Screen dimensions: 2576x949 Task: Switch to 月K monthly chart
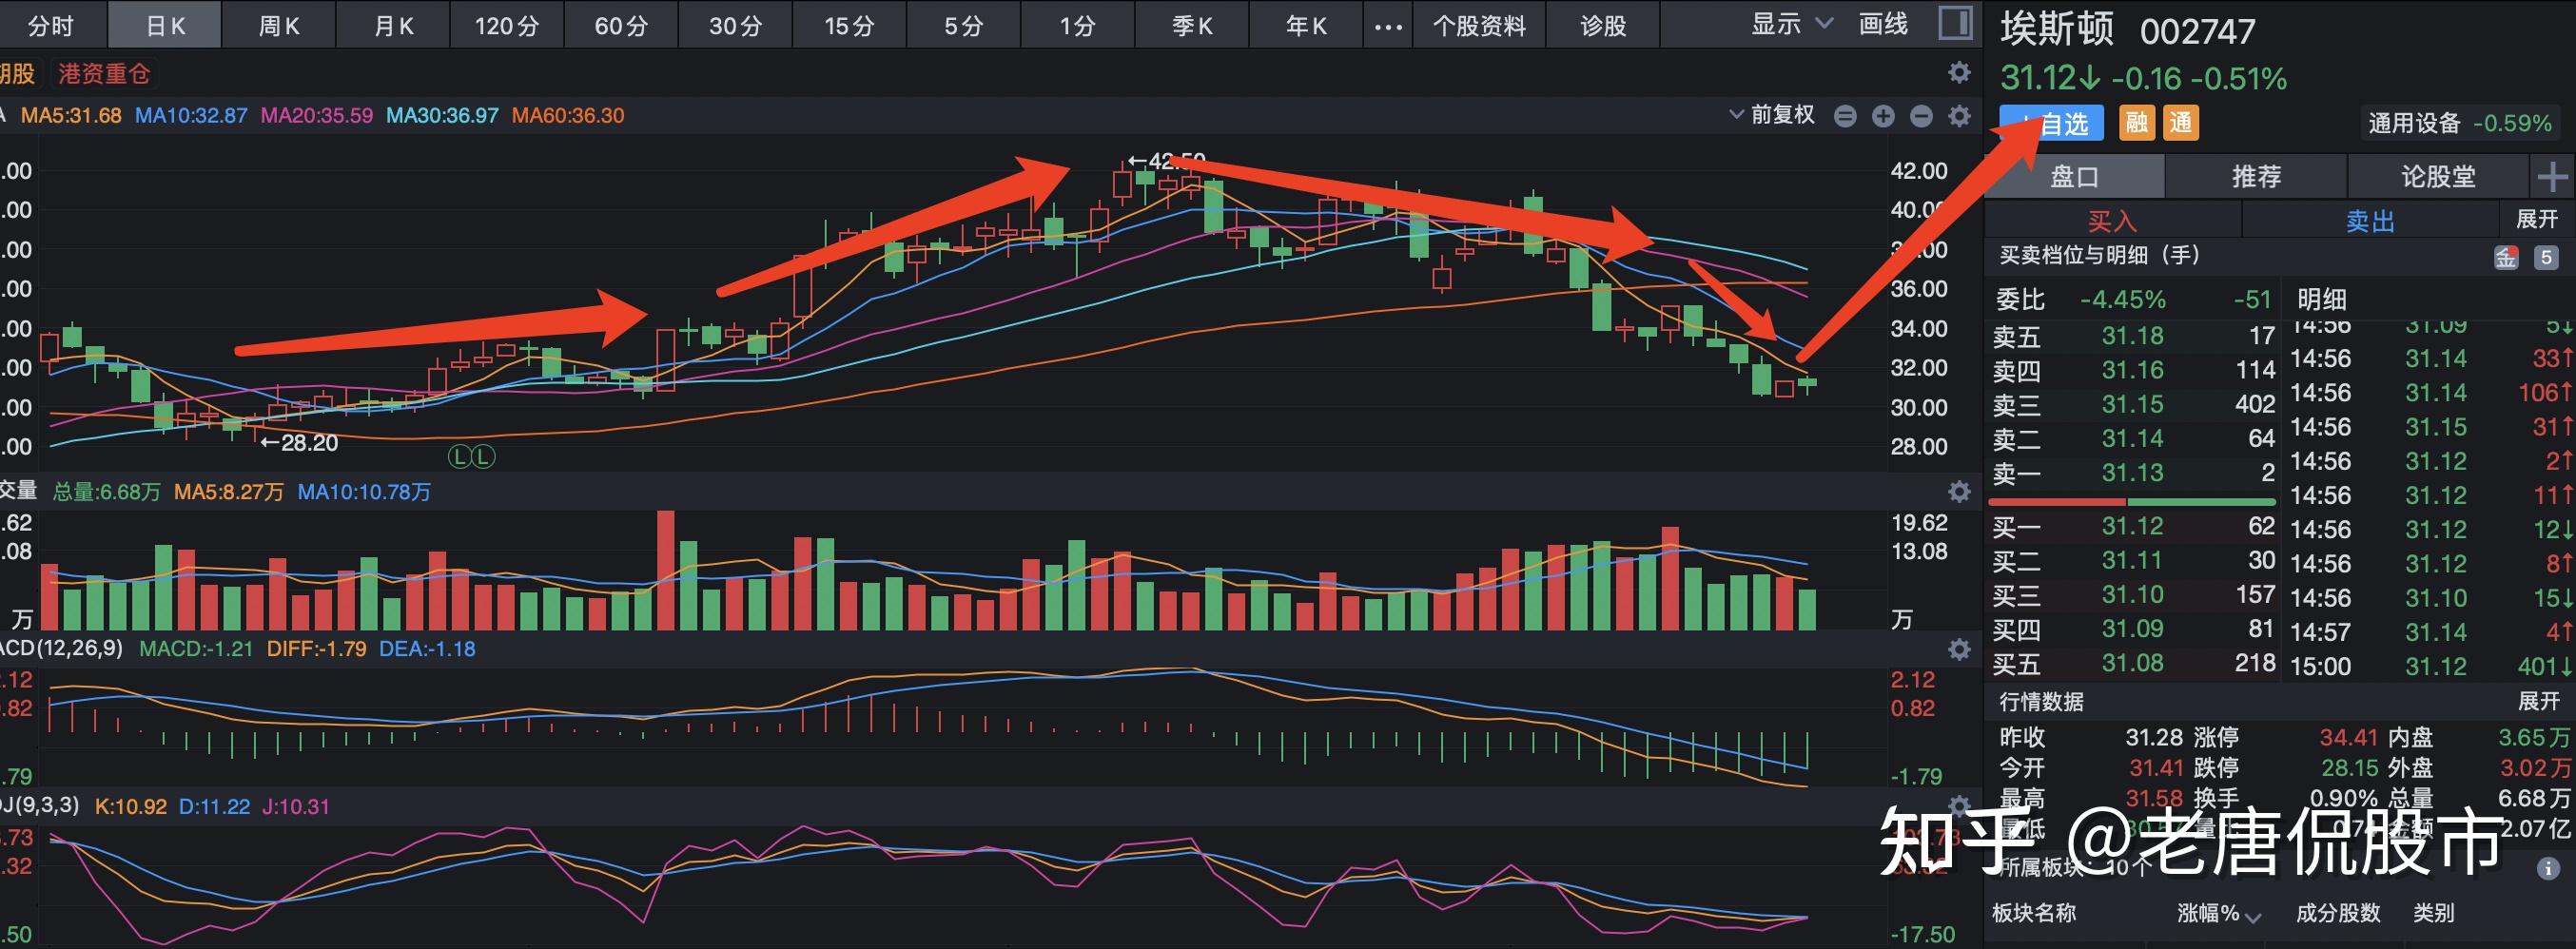click(x=393, y=25)
